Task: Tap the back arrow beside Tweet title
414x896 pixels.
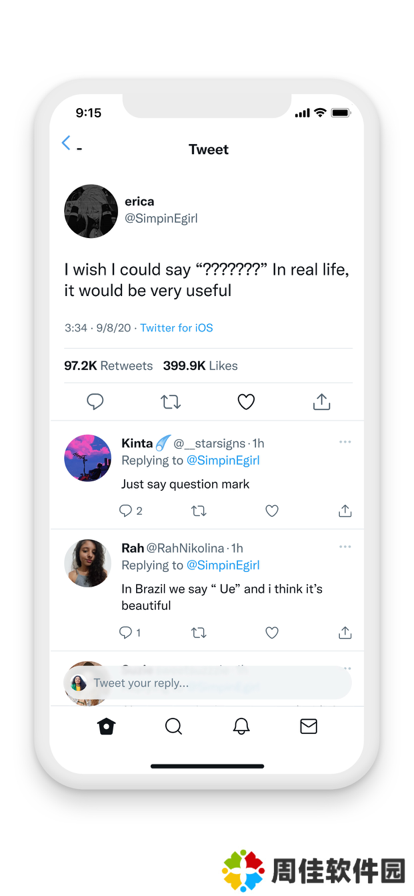Action: point(66,143)
